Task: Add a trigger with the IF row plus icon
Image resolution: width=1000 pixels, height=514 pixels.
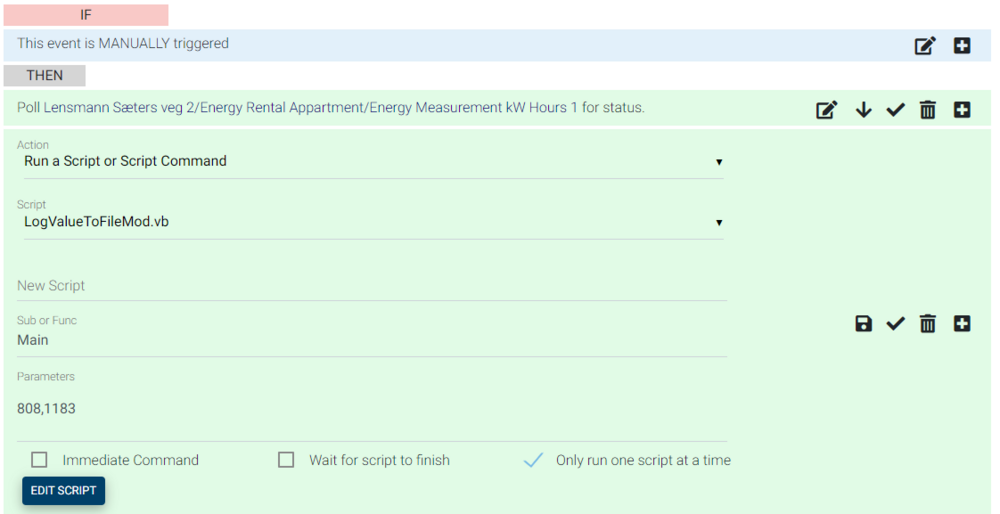Action: pos(962,46)
